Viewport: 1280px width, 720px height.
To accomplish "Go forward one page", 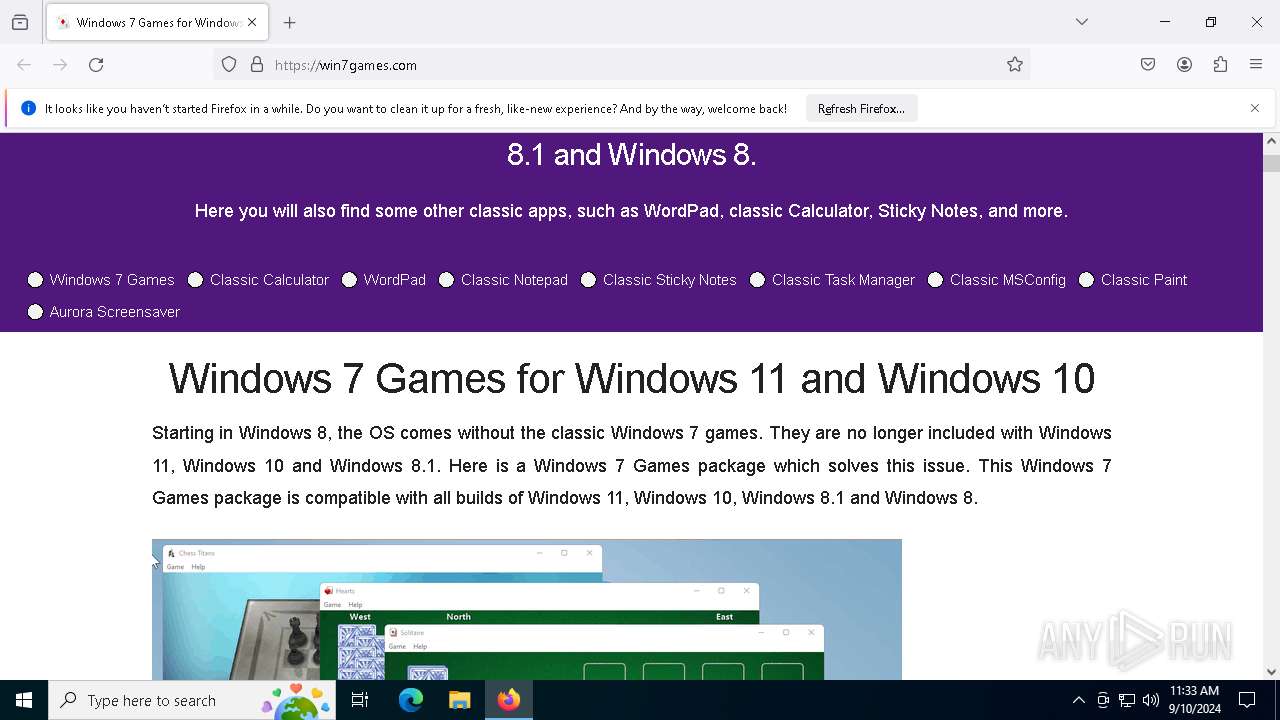I will [60, 65].
